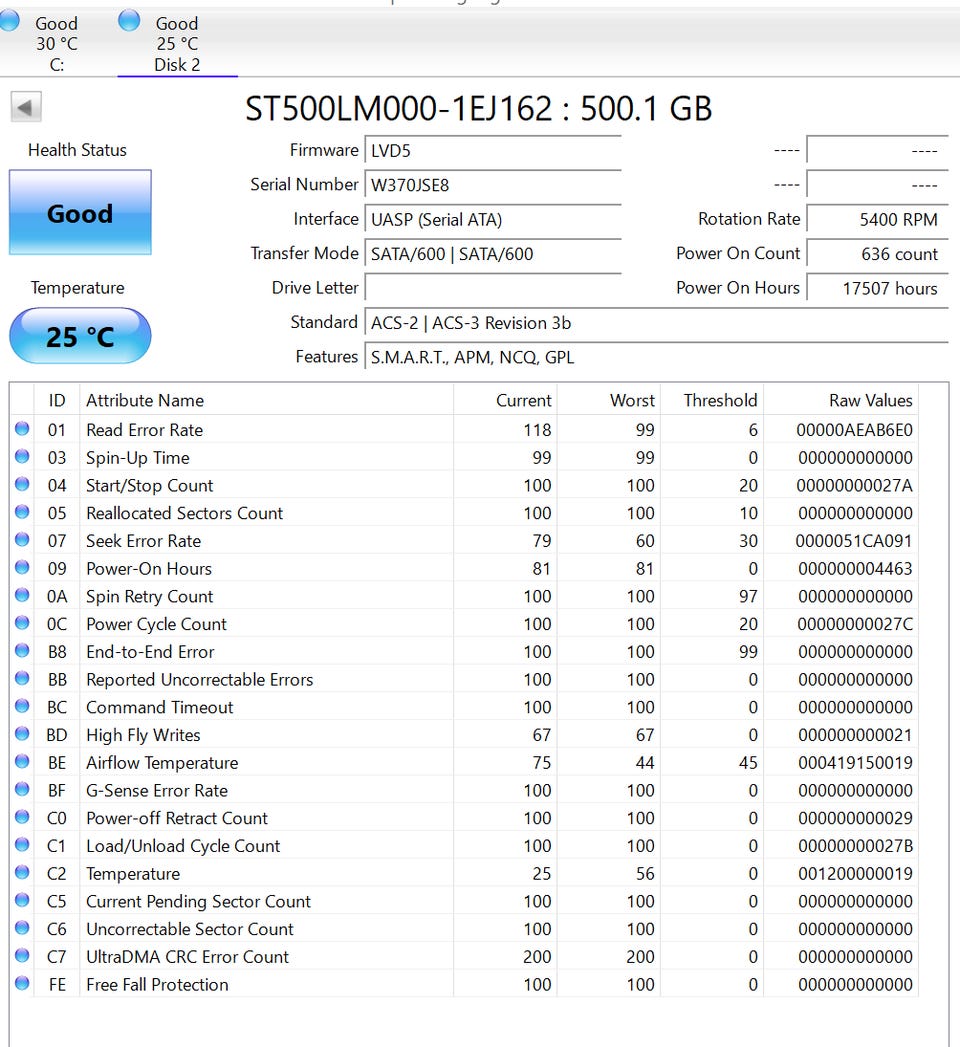Click status icon for High Fly Writes
This screenshot has height=1047, width=960.
click(x=22, y=734)
